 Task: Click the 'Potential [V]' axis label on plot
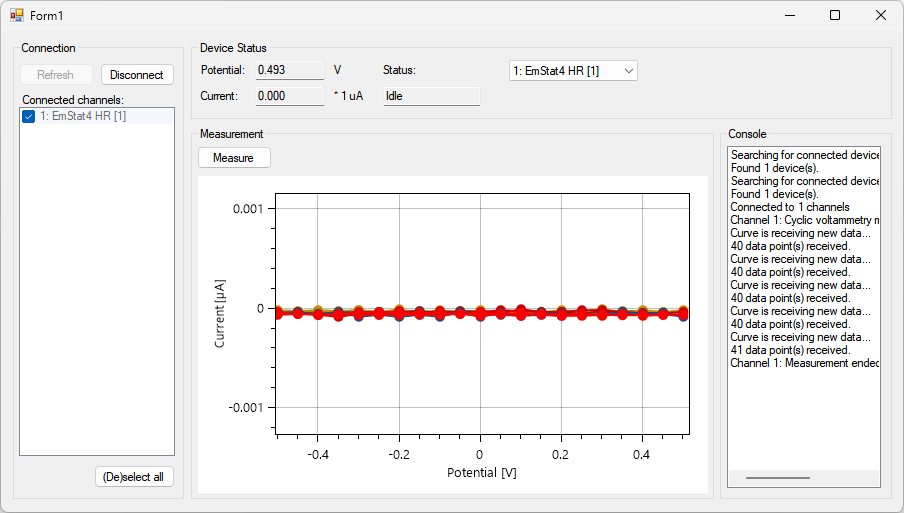tap(482, 473)
